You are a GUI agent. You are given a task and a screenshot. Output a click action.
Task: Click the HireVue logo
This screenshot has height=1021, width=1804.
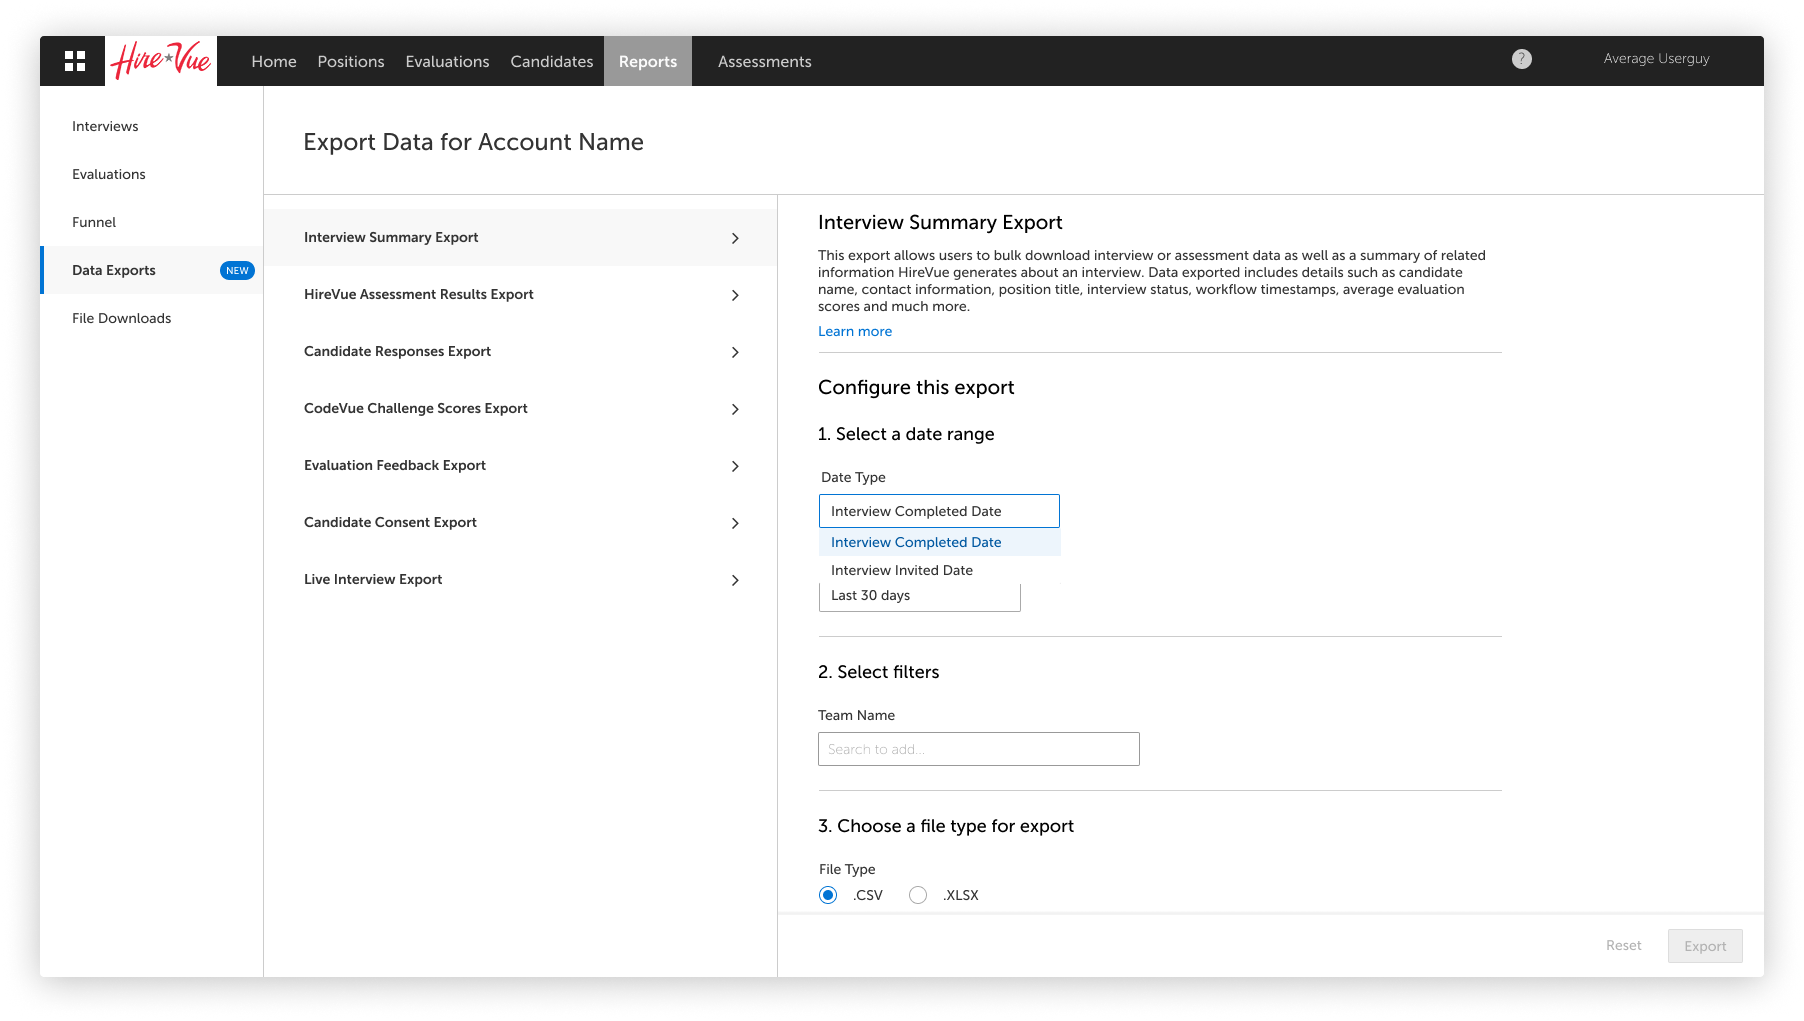click(x=161, y=61)
